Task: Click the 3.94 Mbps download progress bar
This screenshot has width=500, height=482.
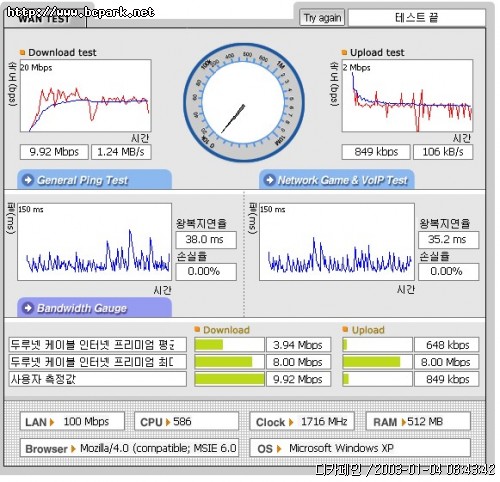Action: (x=229, y=345)
